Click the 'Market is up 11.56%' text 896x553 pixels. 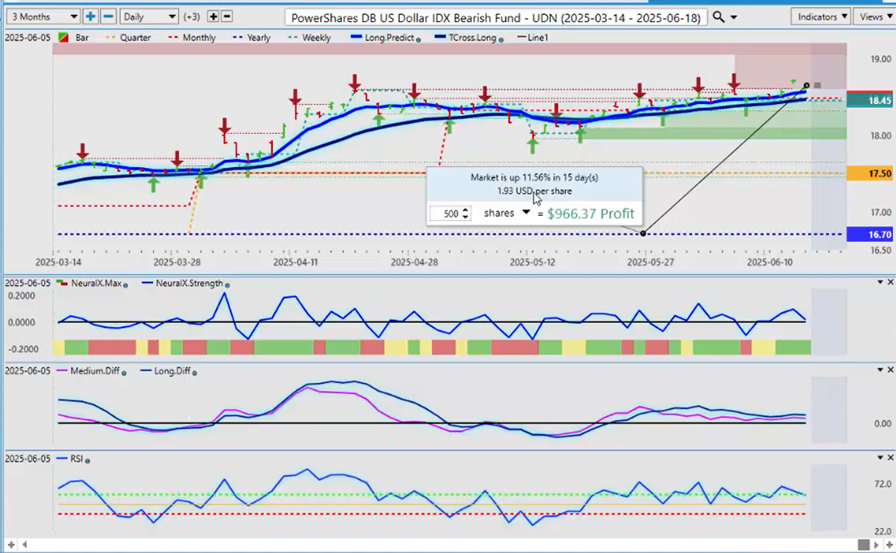534,178
